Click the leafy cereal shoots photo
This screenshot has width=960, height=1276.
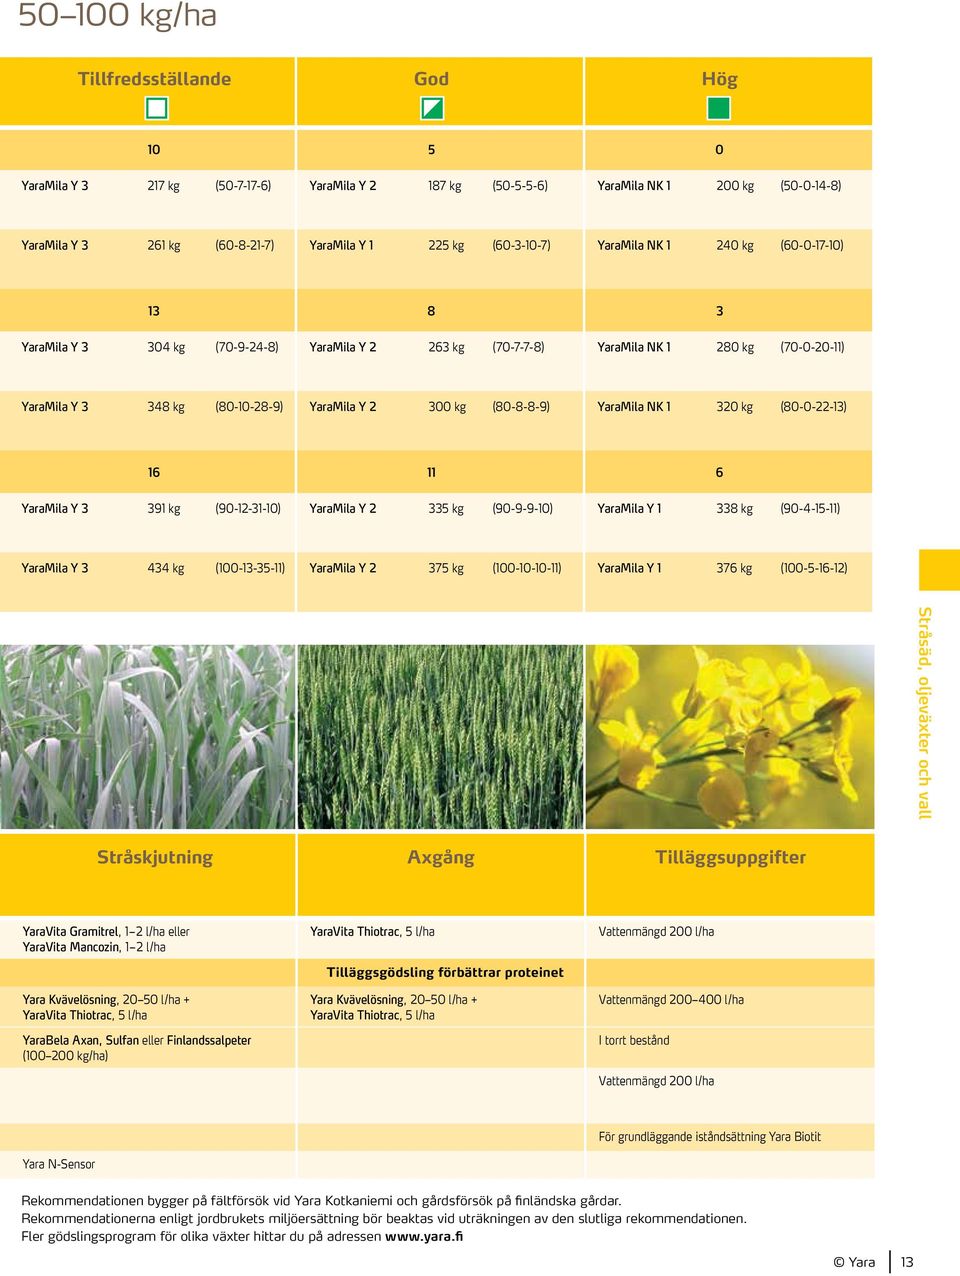point(147,736)
